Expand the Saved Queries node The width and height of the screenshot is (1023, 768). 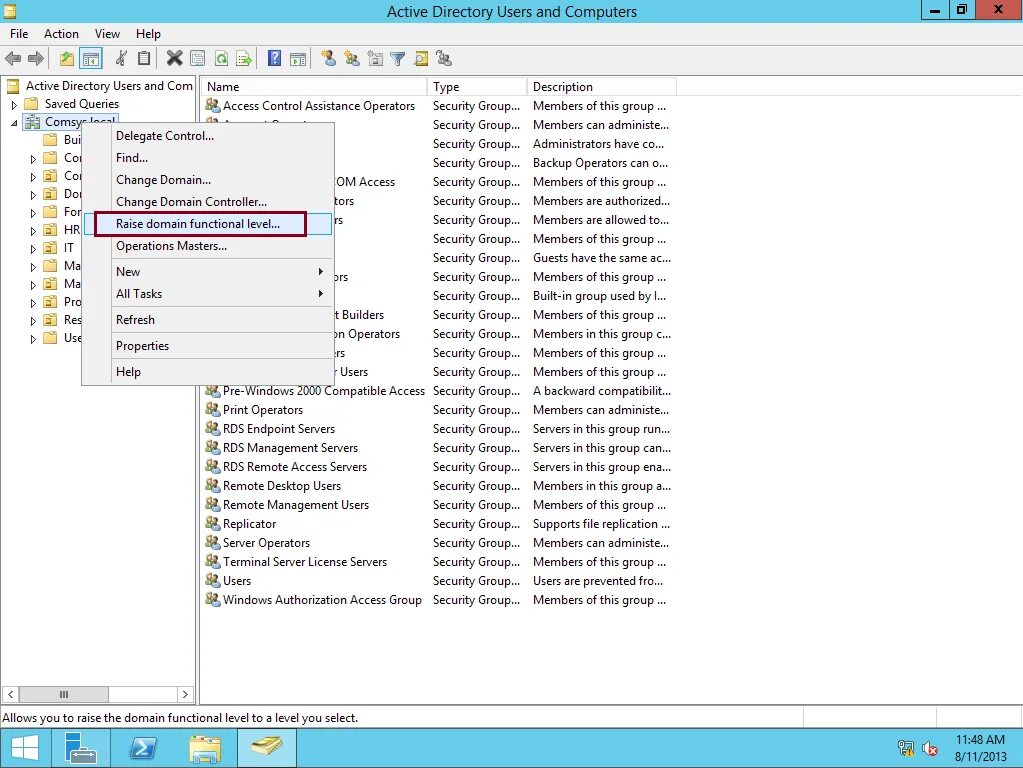(14, 104)
